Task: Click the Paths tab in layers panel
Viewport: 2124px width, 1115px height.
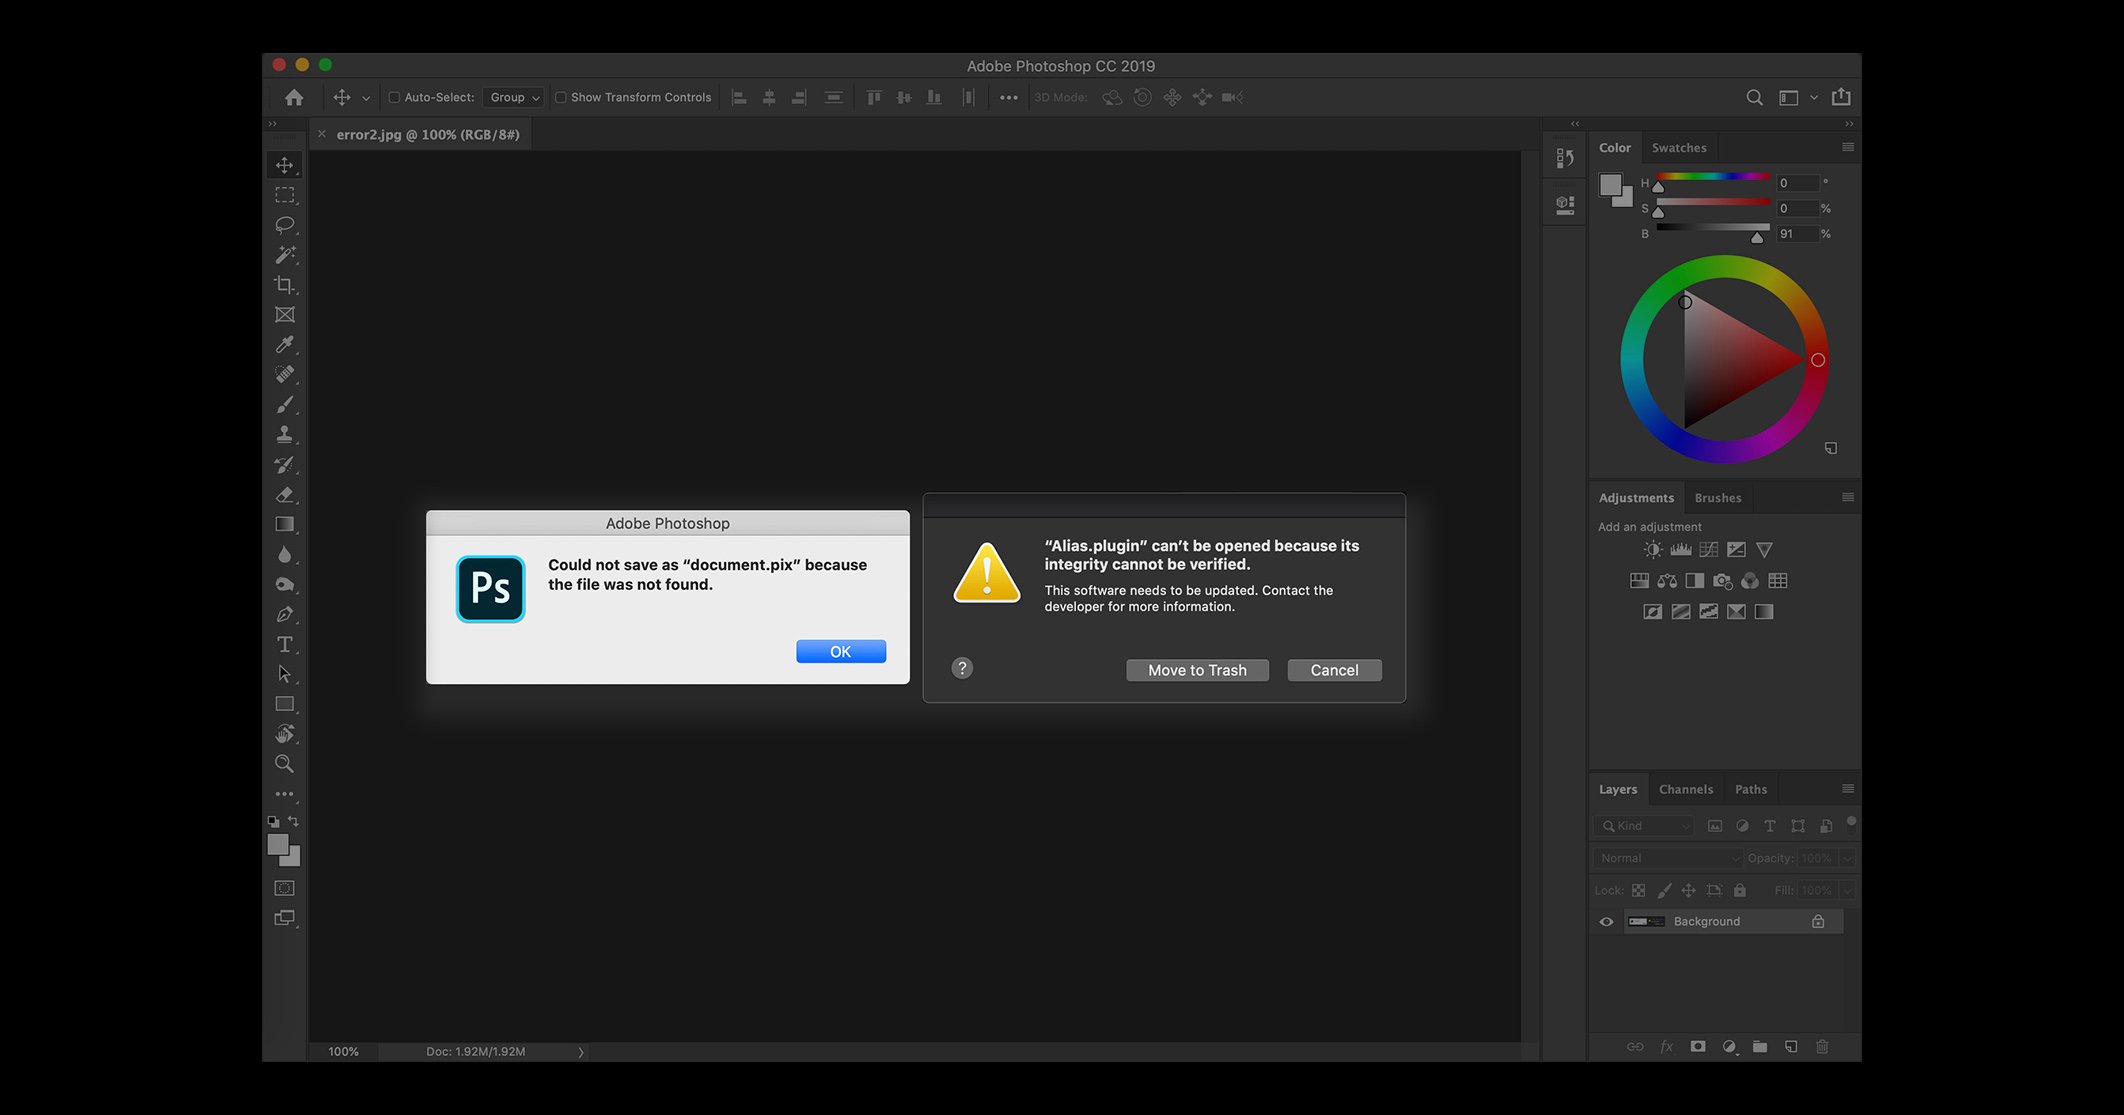Action: (1750, 788)
